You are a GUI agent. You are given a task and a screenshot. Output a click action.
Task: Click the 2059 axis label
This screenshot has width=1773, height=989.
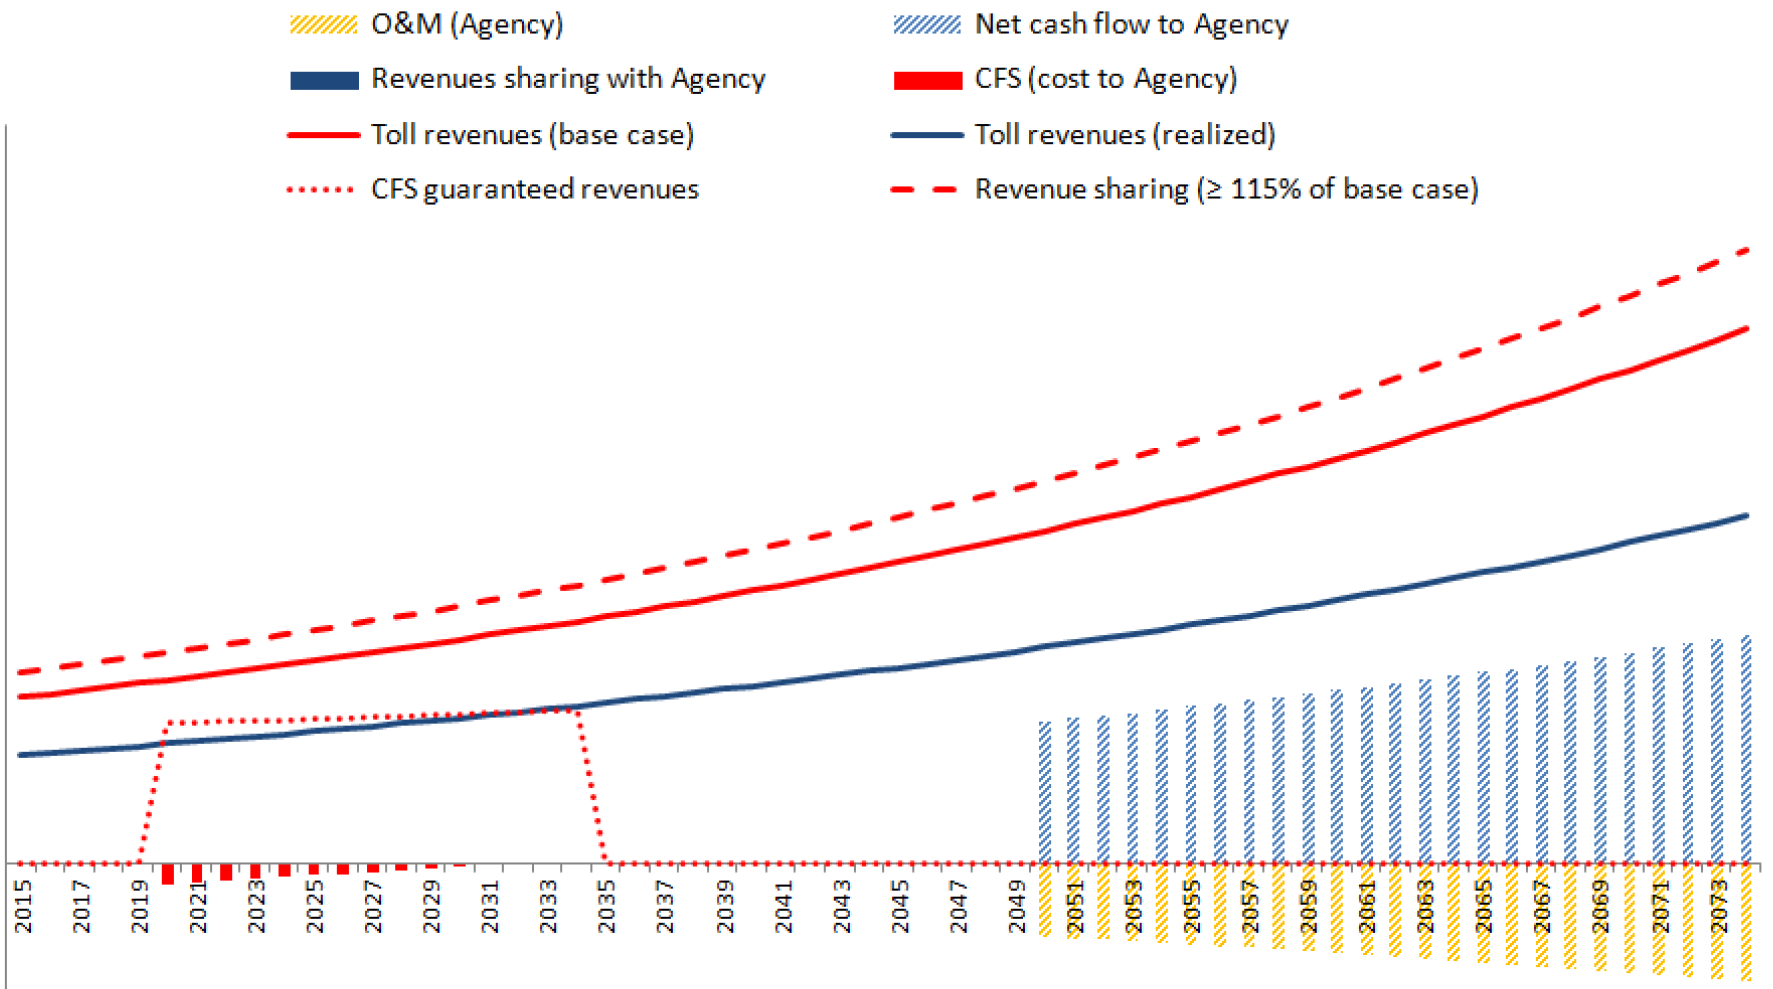point(1309,906)
